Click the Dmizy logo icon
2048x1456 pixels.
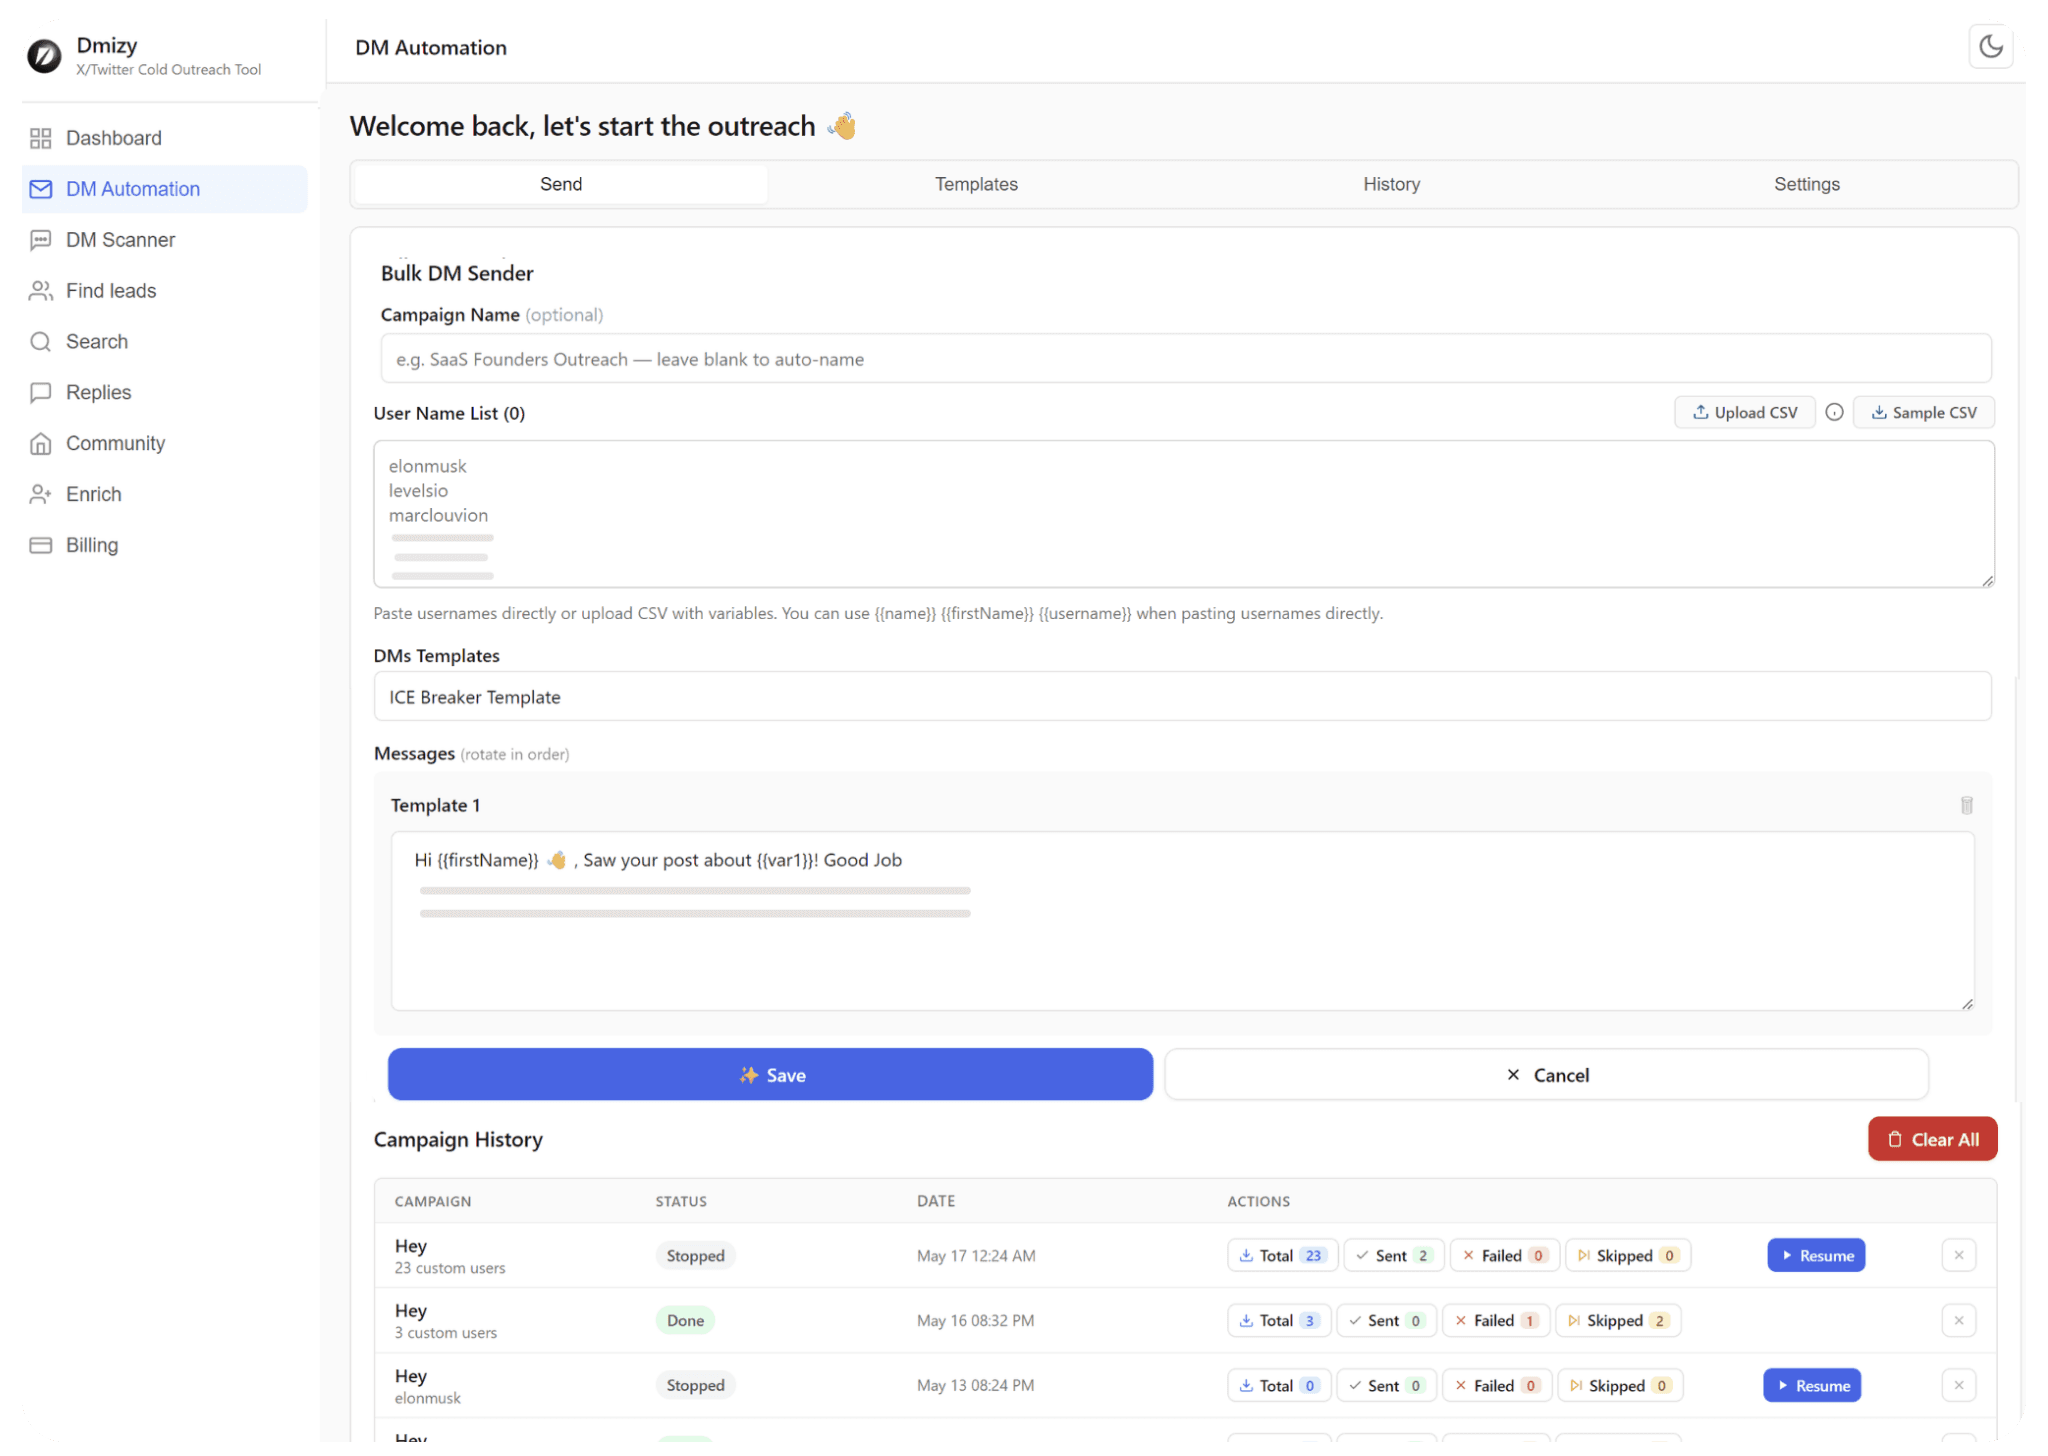click(44, 55)
